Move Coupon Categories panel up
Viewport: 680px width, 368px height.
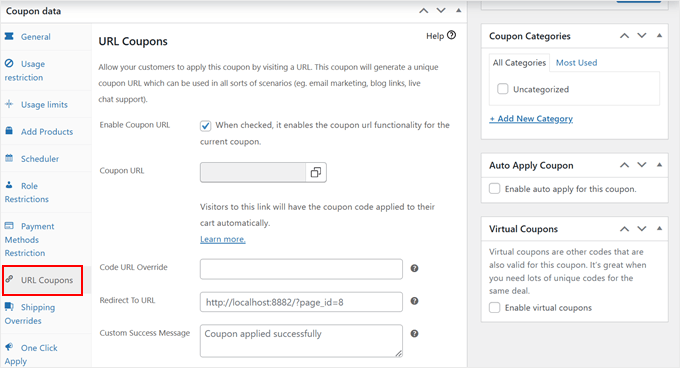[x=624, y=36]
